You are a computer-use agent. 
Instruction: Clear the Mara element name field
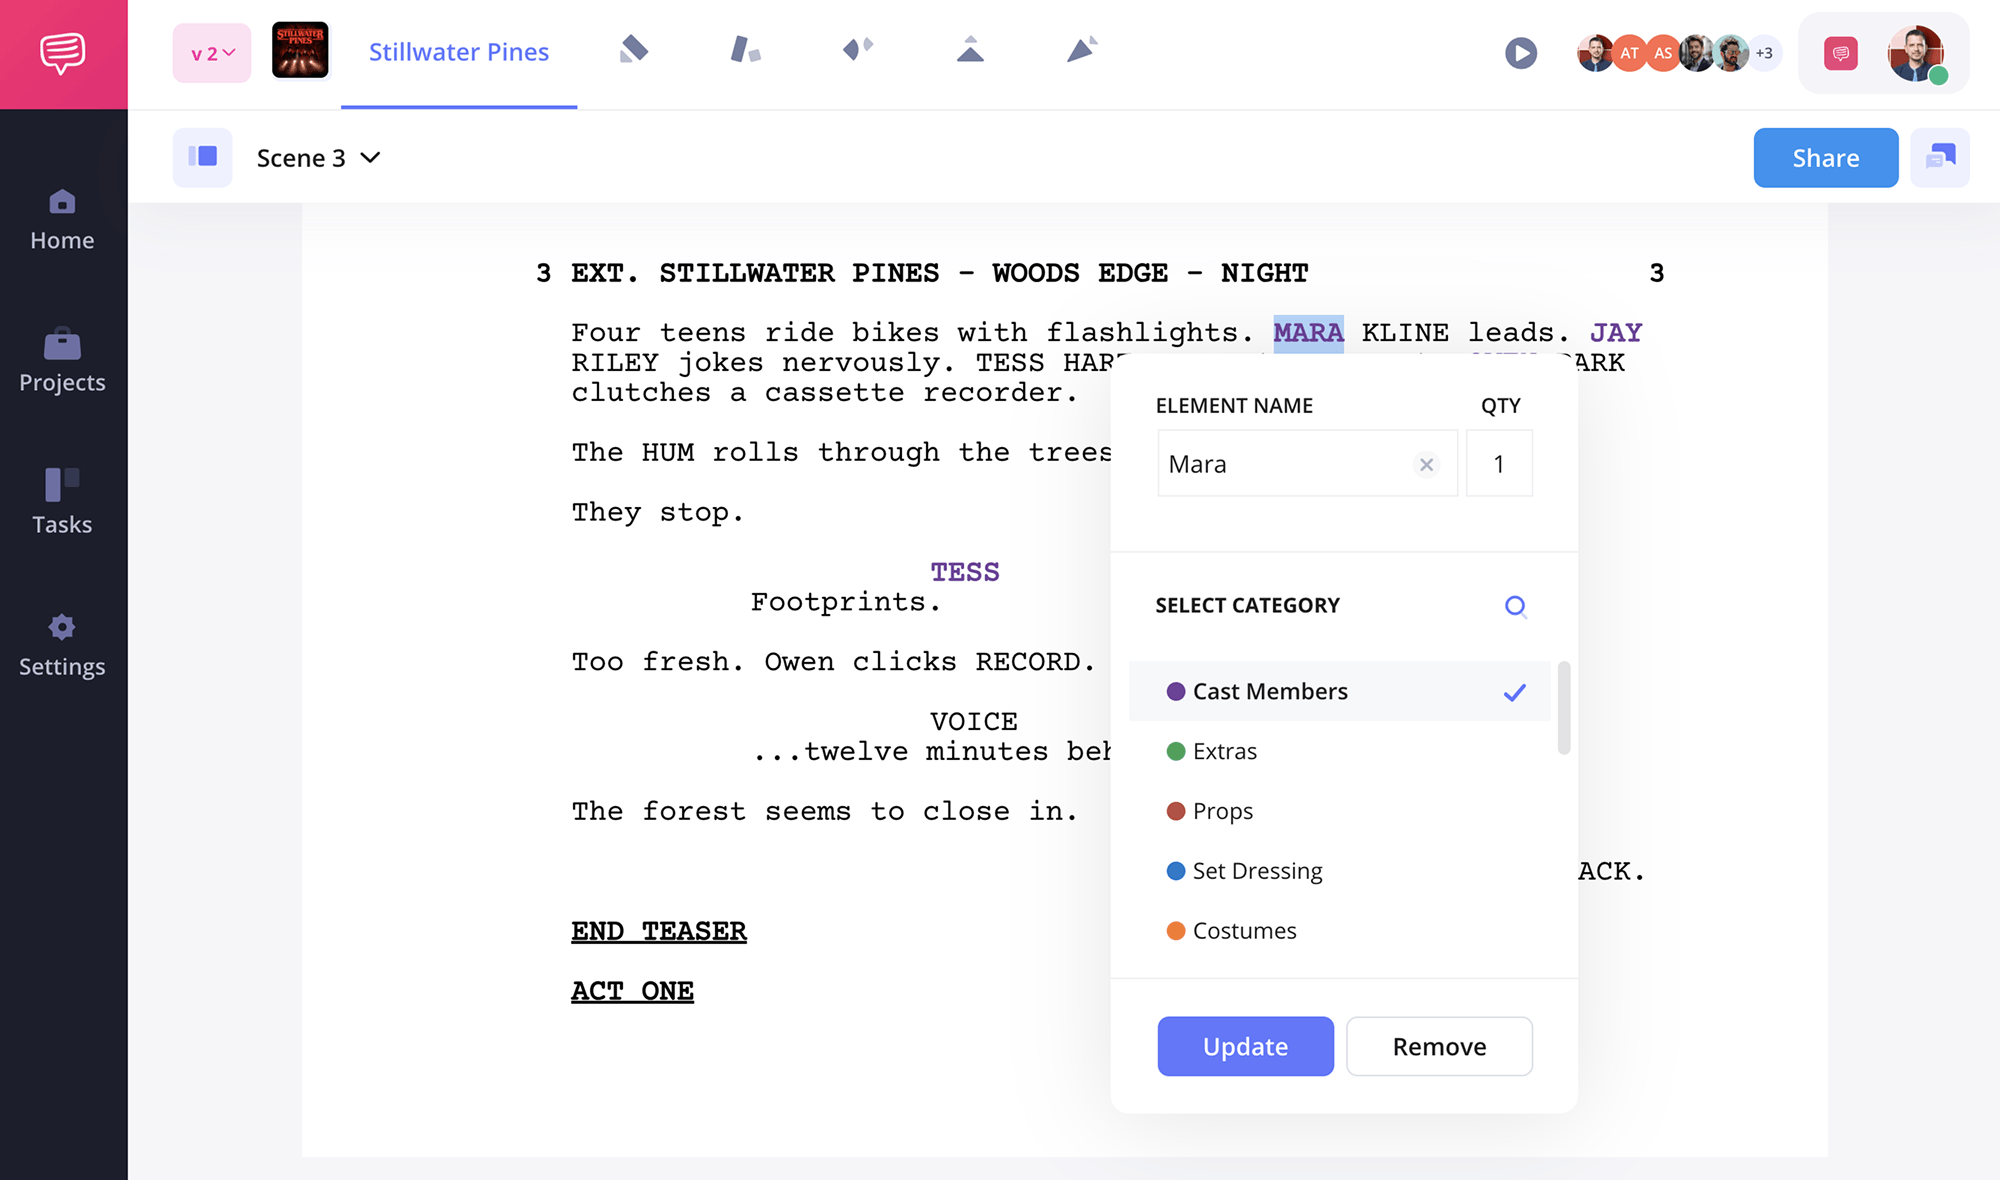(1427, 464)
